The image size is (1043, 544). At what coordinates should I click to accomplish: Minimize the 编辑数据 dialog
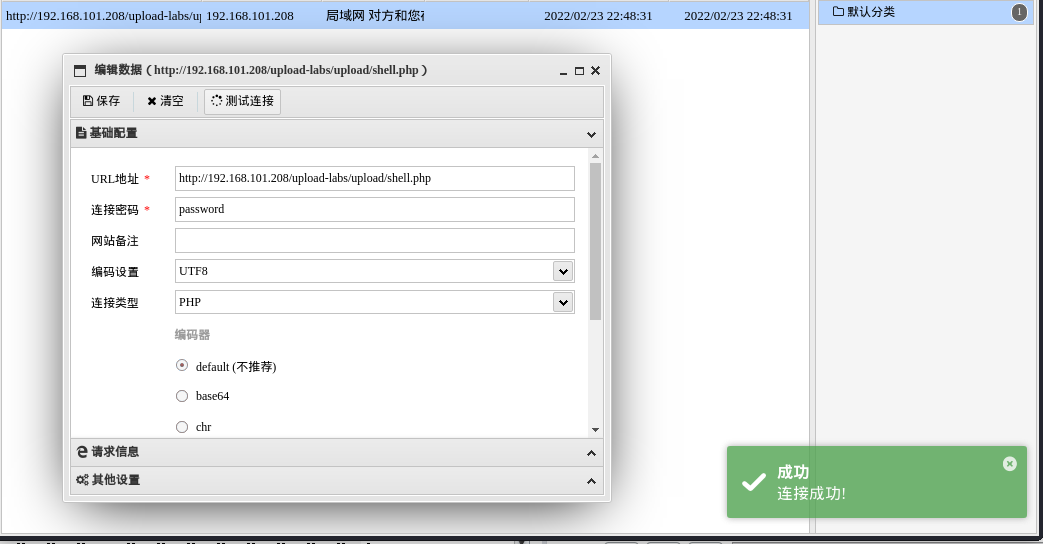click(x=563, y=70)
